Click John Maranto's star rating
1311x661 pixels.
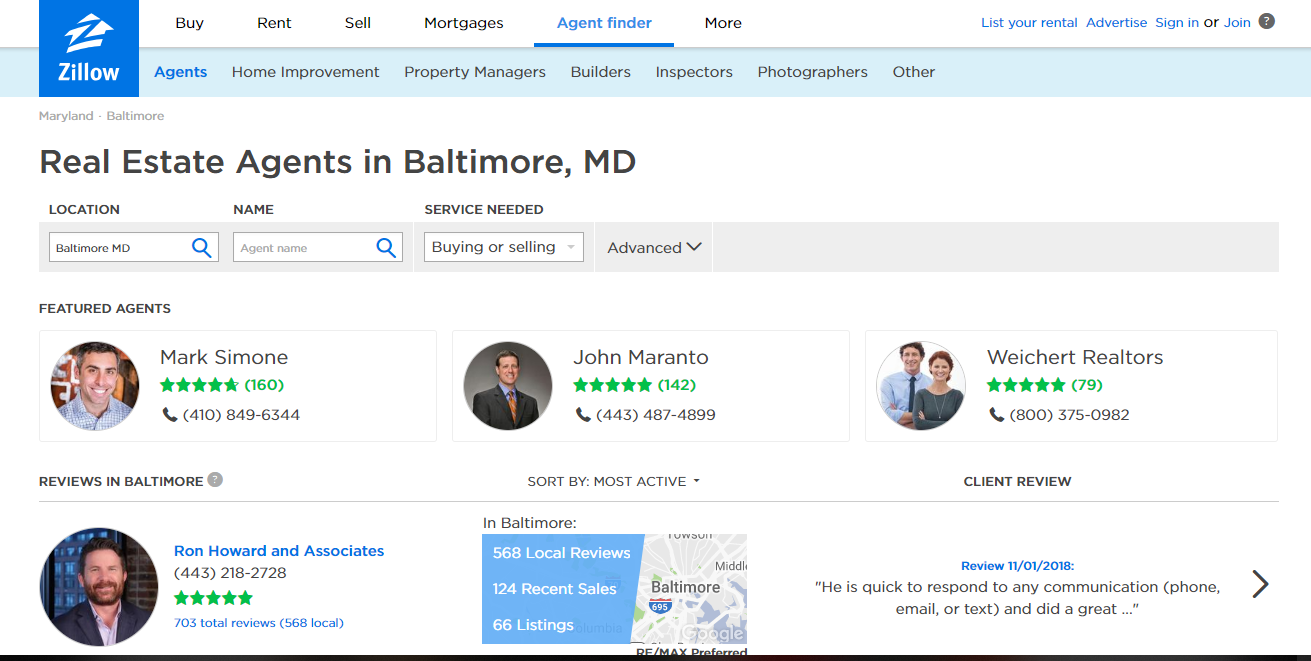pyautogui.click(x=612, y=385)
